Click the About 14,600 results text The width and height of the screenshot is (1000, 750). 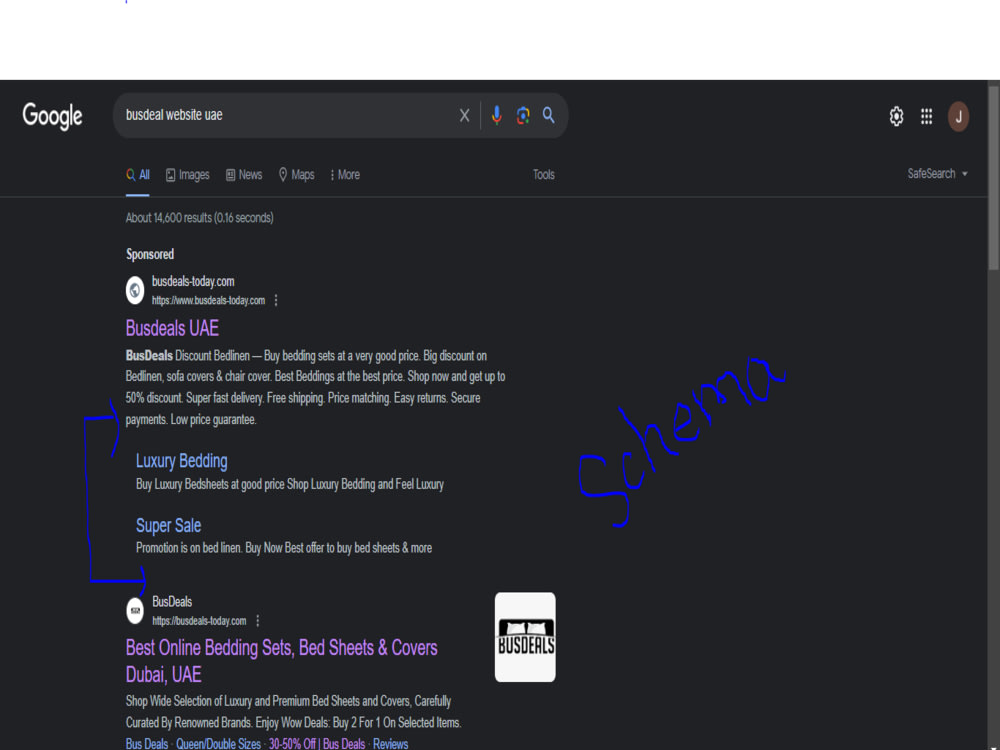(x=200, y=218)
